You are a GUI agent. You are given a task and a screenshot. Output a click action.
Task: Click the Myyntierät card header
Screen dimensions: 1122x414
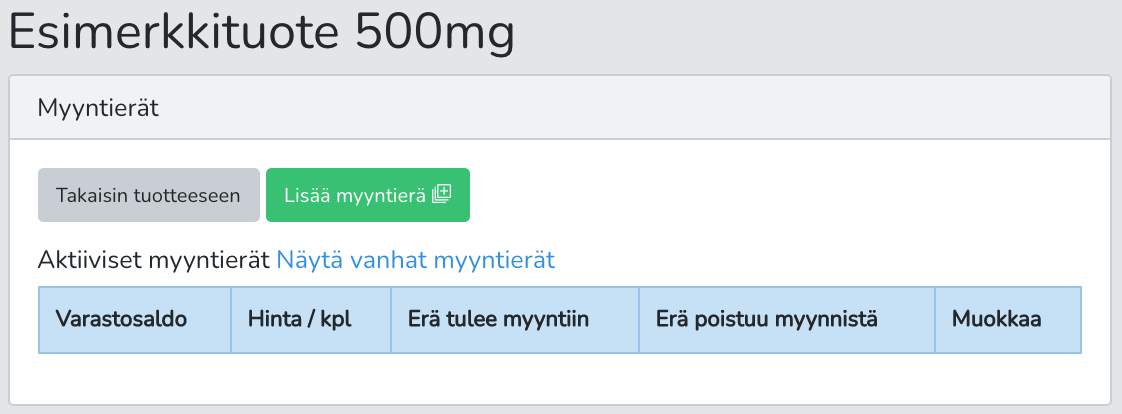(560, 108)
